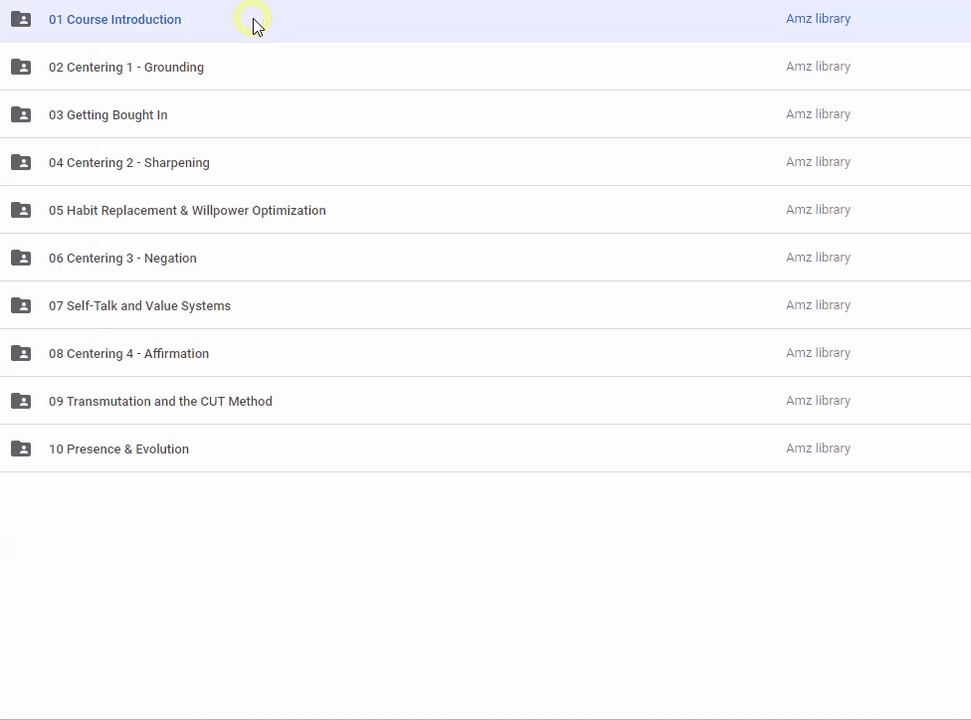Click Amz library owner in 06 Centering 3 row
This screenshot has width=971, height=720.
click(x=818, y=258)
